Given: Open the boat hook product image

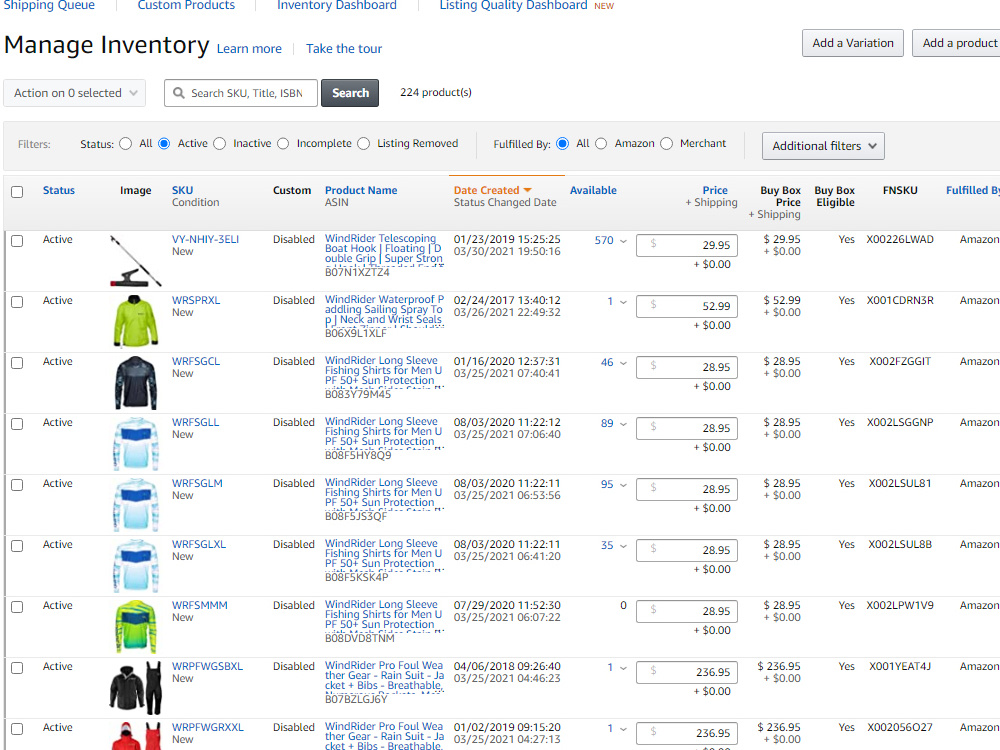Looking at the screenshot, I should (135, 261).
